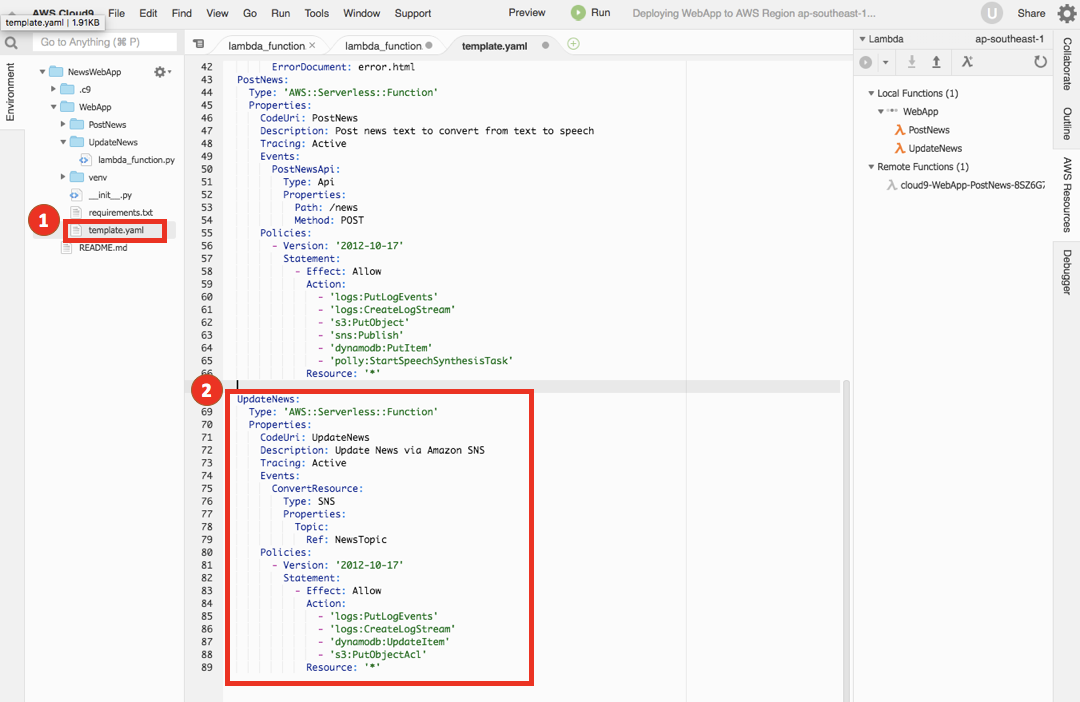1080x702 pixels.
Task: Open the Edit menu
Action: (148, 13)
